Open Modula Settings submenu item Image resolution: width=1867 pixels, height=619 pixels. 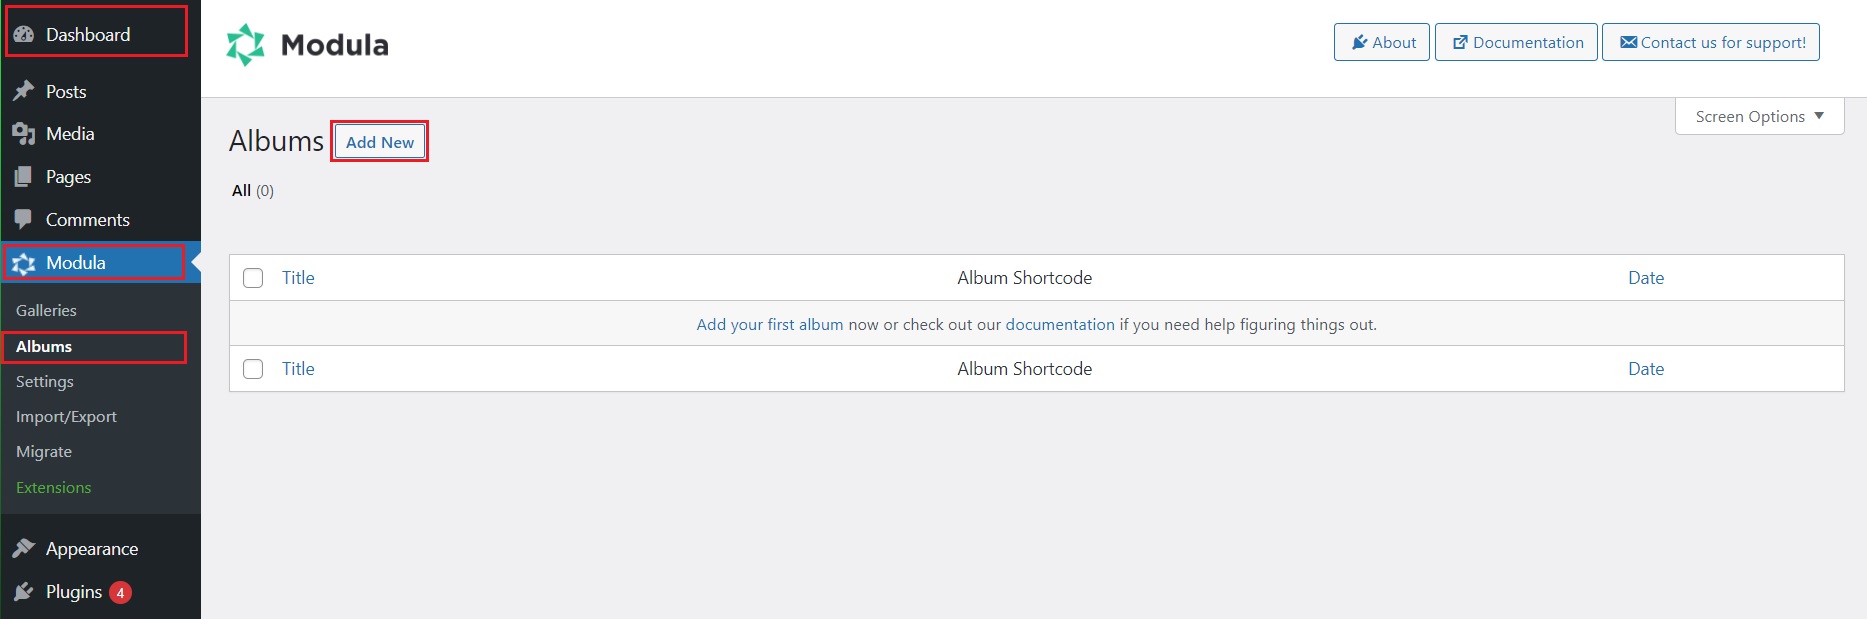(45, 381)
